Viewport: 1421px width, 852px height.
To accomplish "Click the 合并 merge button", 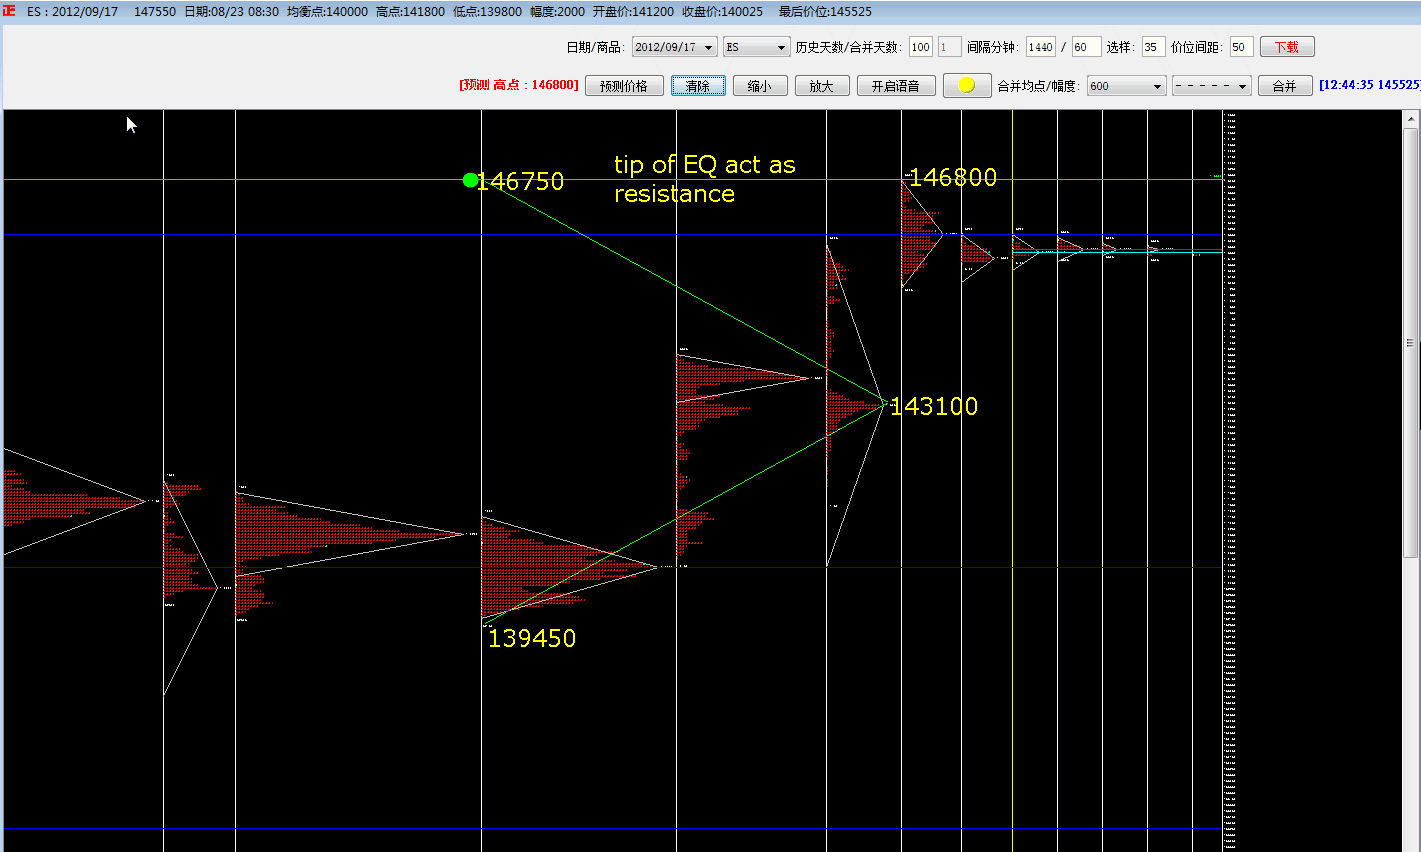I will tap(1285, 86).
